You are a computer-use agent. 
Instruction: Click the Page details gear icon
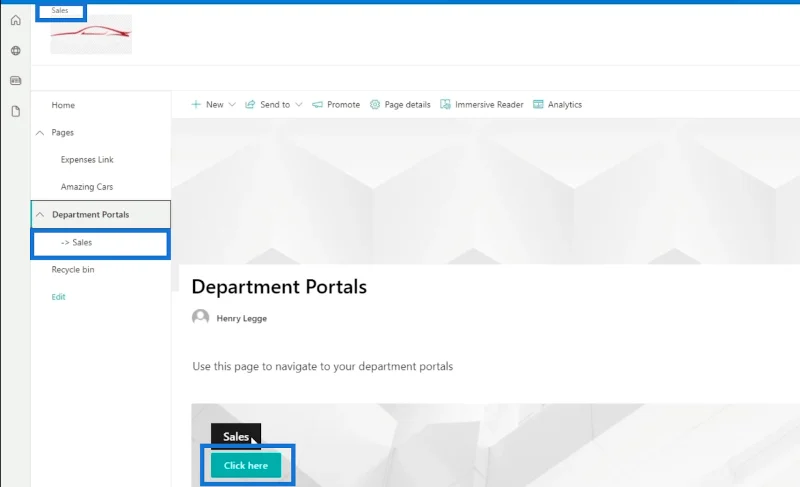pos(375,105)
